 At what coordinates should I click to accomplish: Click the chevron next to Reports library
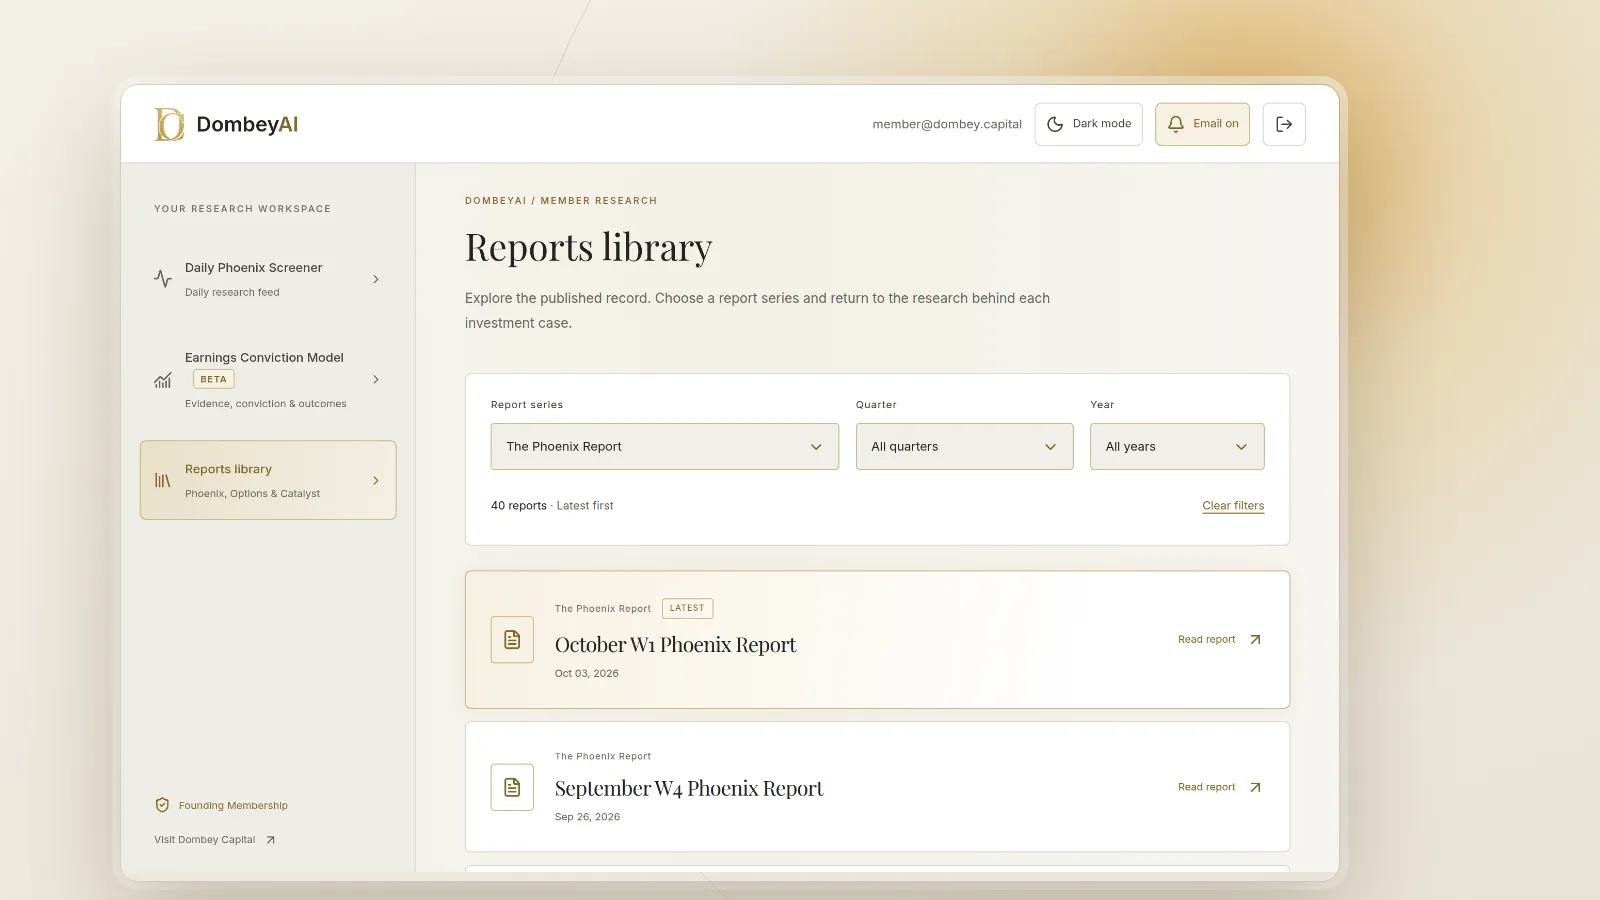point(376,480)
